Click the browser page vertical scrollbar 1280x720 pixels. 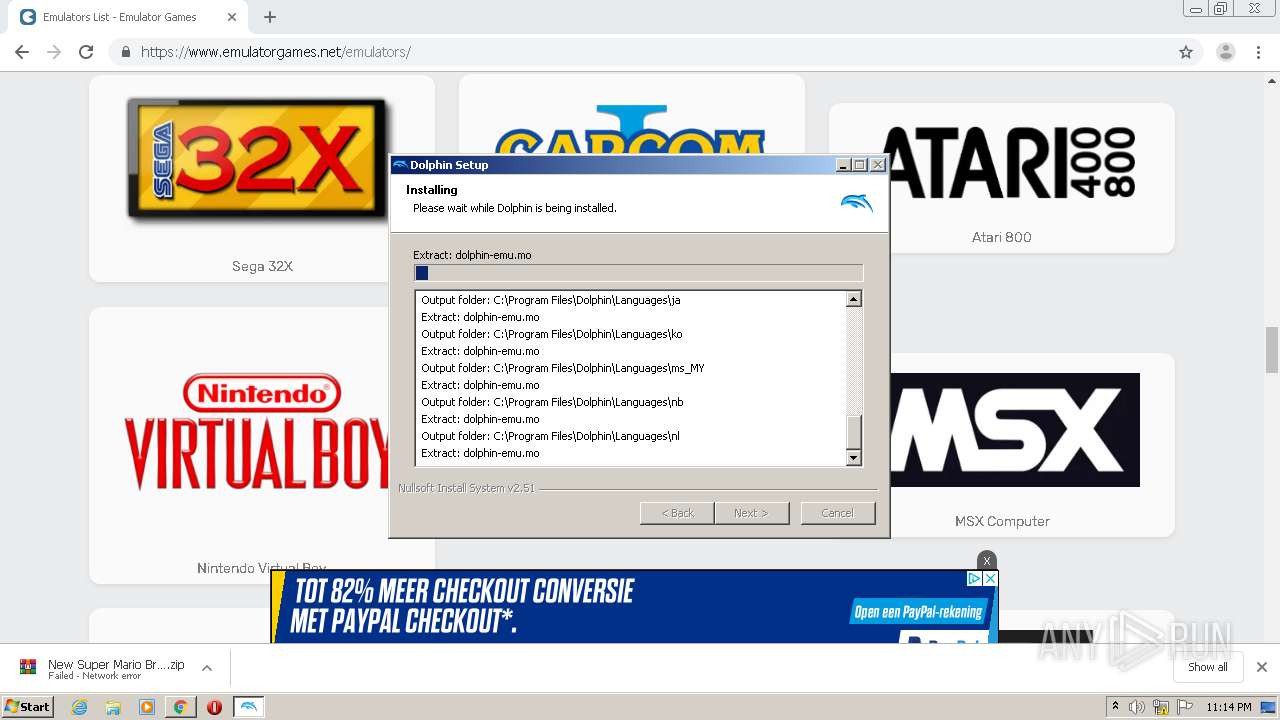point(1272,350)
